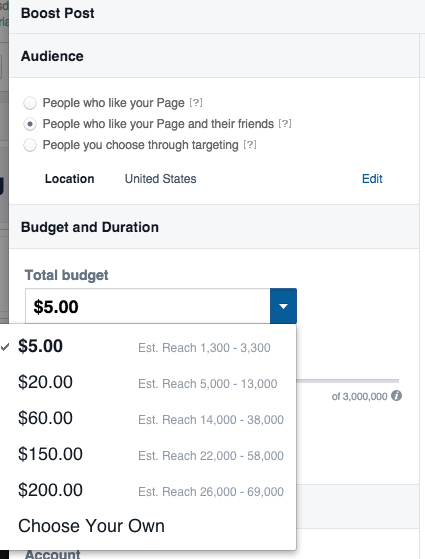Screen dimensions: 425x559
Task: Click Edit link for Location
Action: click(x=372, y=179)
